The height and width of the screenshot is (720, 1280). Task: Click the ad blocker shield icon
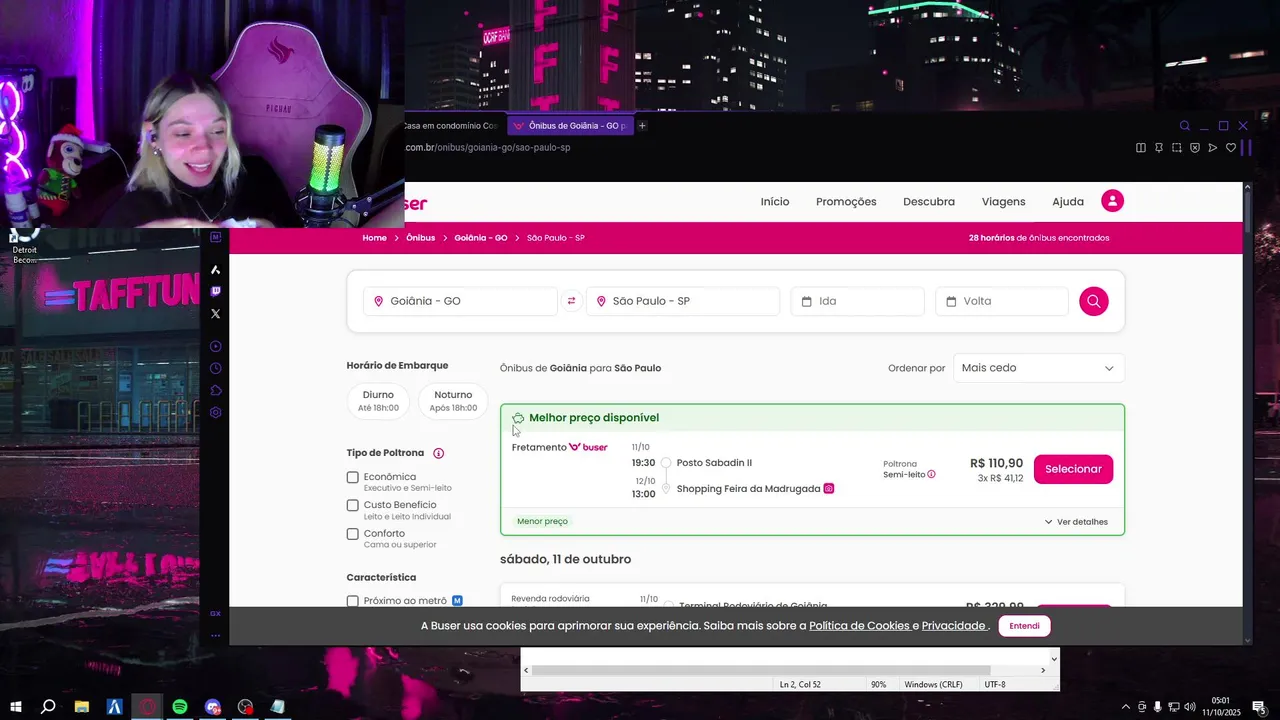pos(1195,148)
